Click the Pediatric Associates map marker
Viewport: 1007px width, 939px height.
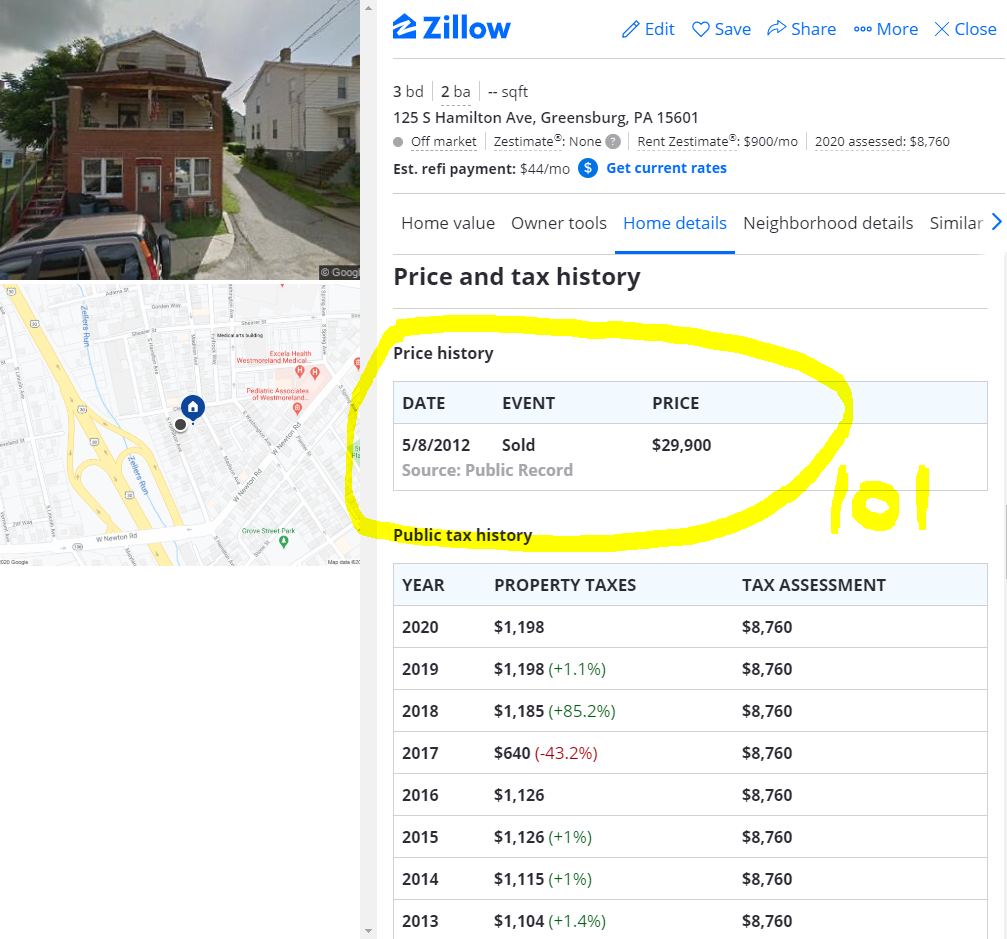click(x=297, y=408)
